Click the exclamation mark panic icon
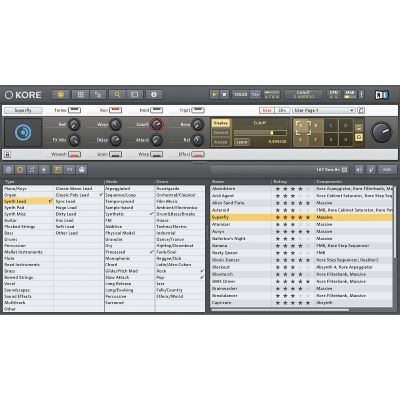The width and height of the screenshot is (400, 400). pos(361,95)
